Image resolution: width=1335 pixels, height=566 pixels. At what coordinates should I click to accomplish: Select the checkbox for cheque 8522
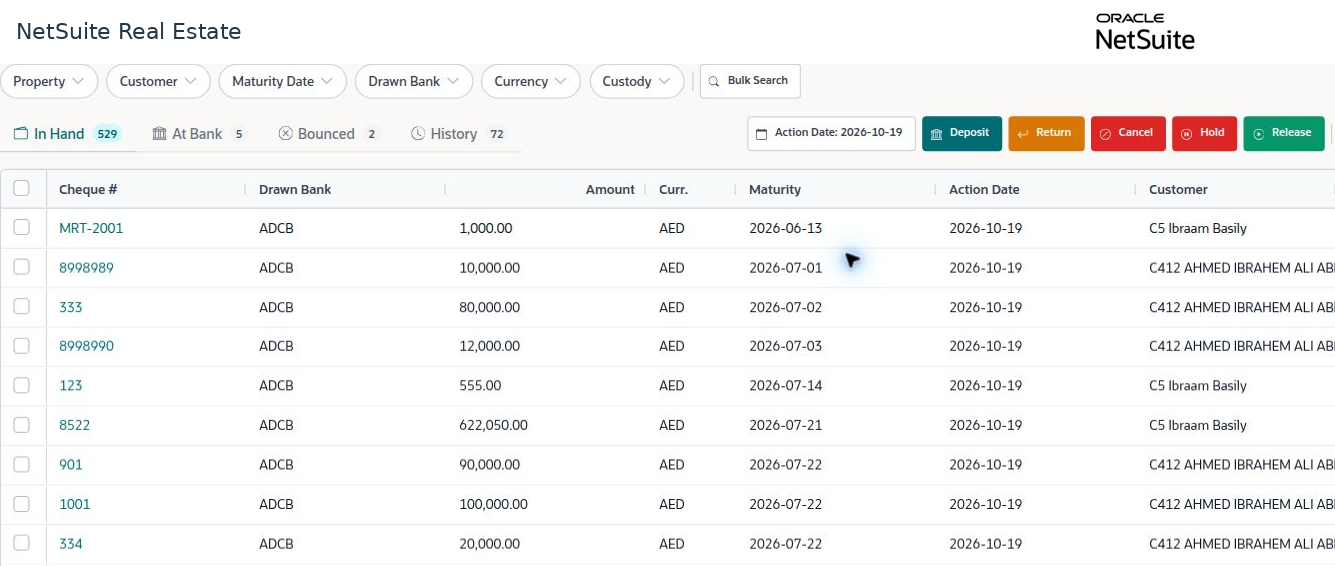pyautogui.click(x=22, y=425)
